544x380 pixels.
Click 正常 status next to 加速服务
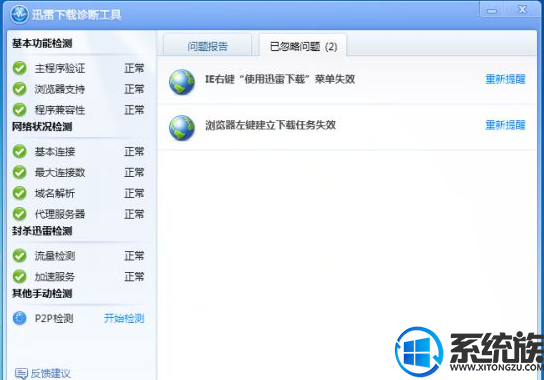point(134,277)
